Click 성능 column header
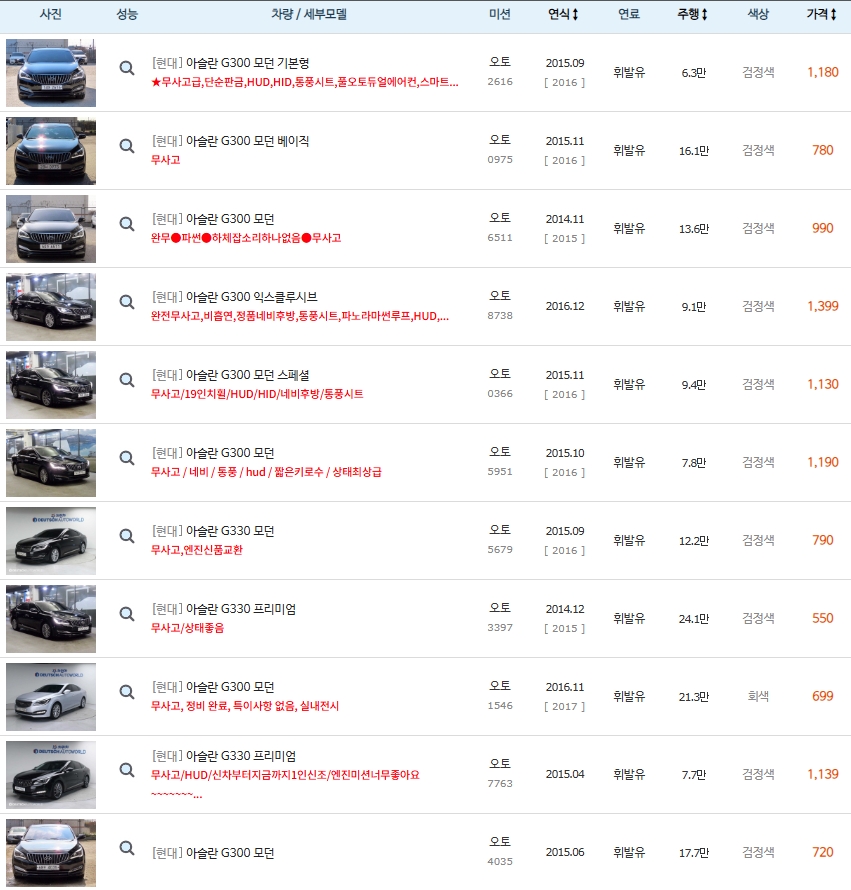 [127, 14]
